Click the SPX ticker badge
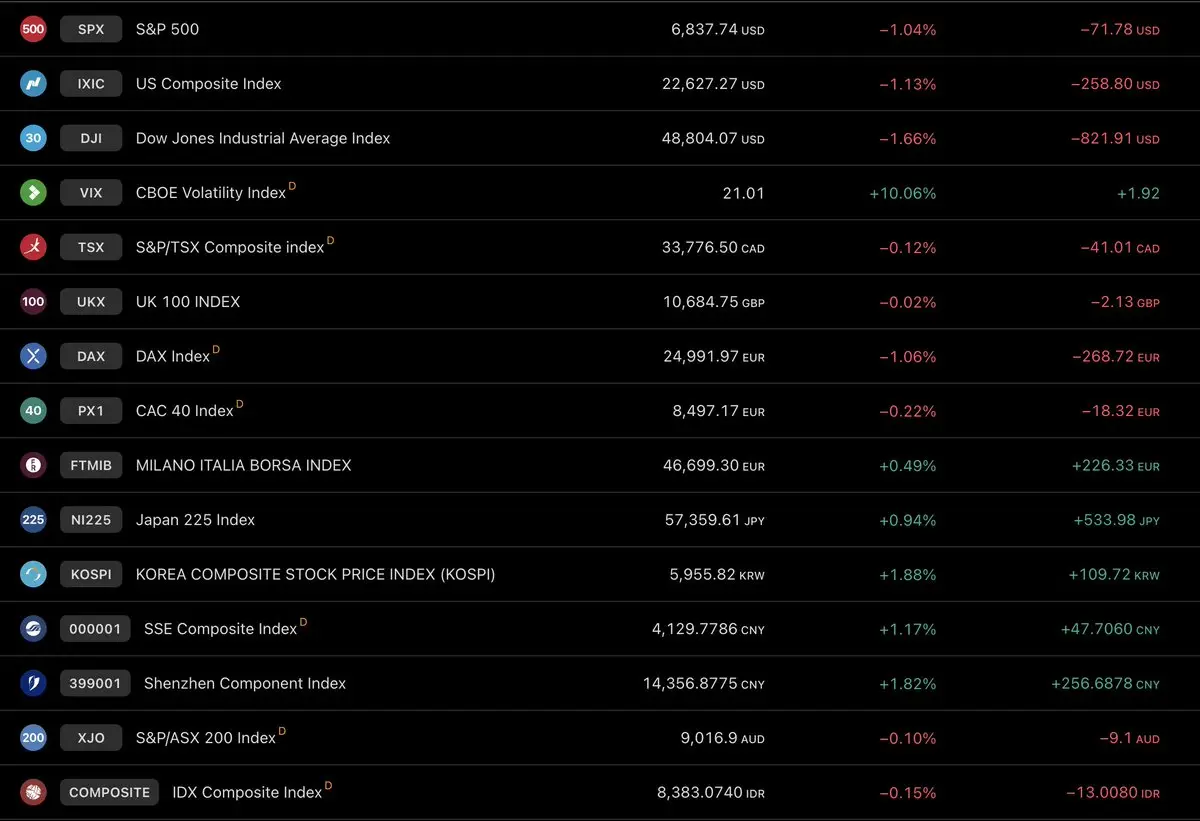This screenshot has height=821, width=1200. click(x=91, y=29)
